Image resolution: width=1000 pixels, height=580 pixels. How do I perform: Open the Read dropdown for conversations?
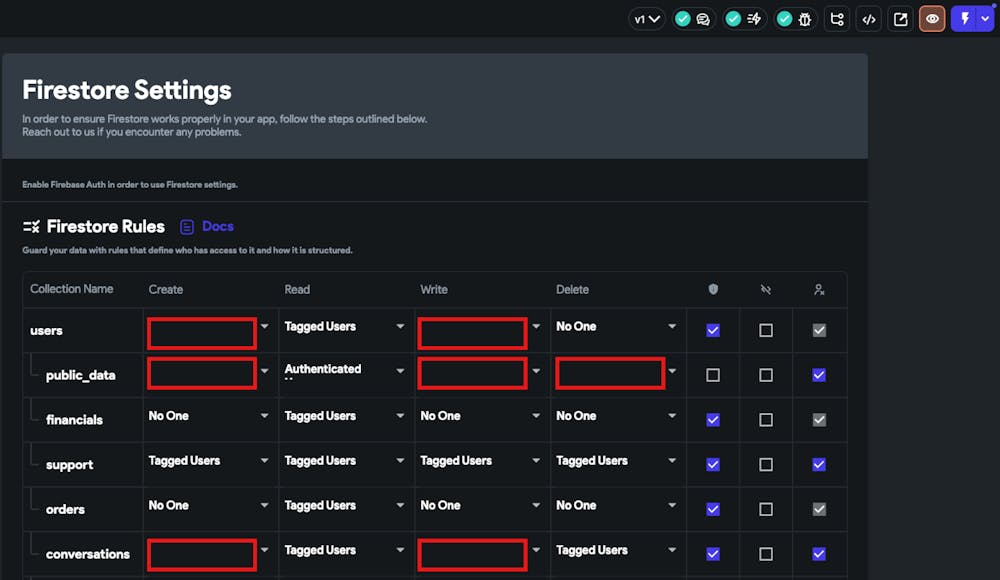click(344, 550)
